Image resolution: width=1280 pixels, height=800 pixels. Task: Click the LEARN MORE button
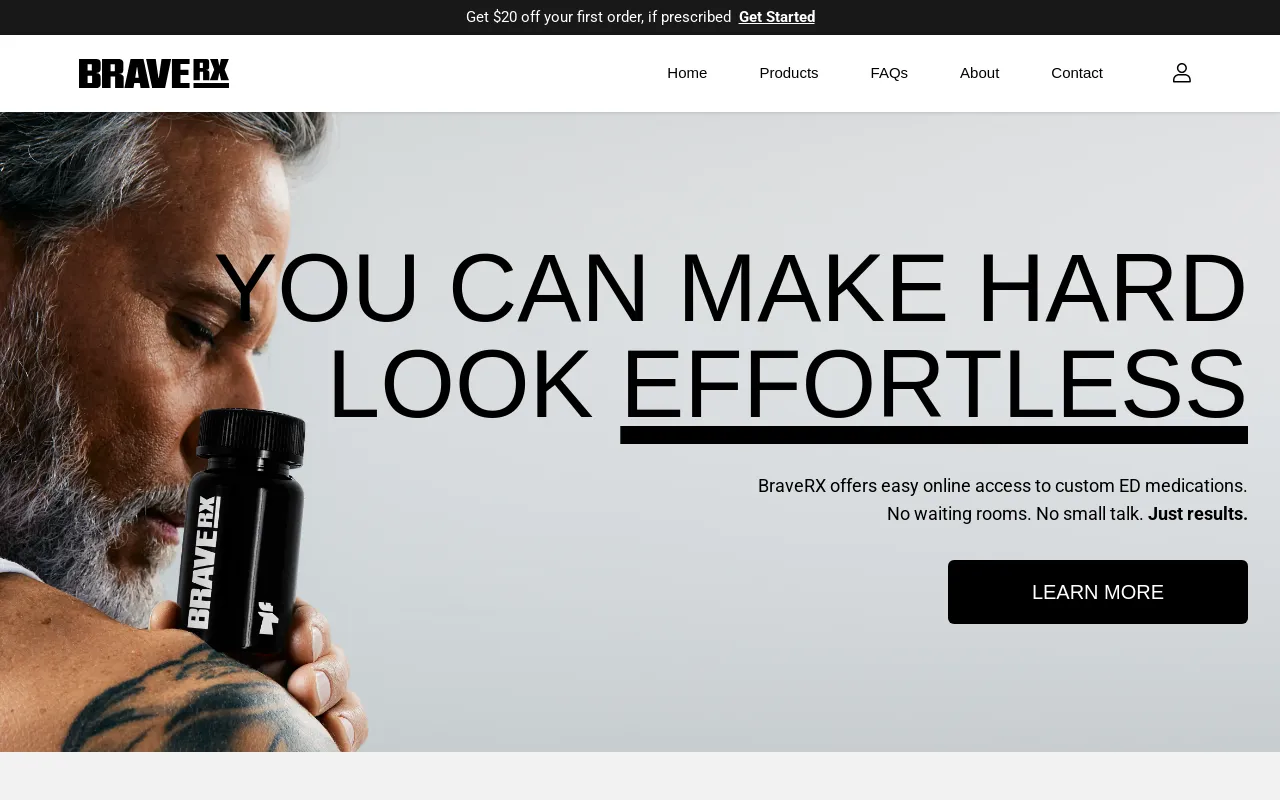[1098, 592]
